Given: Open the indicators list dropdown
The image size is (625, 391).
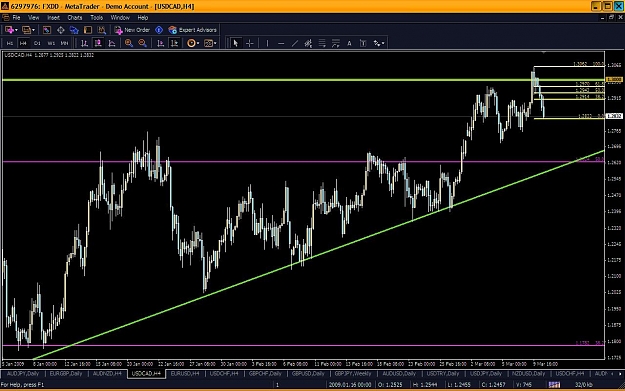Looking at the screenshot, I should (193, 43).
